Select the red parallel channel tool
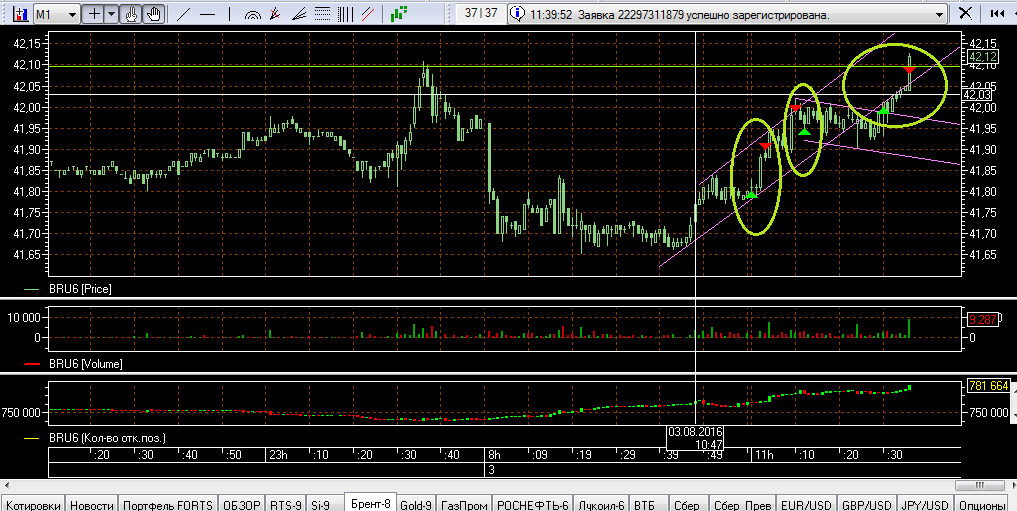The image size is (1017, 511). (x=368, y=14)
